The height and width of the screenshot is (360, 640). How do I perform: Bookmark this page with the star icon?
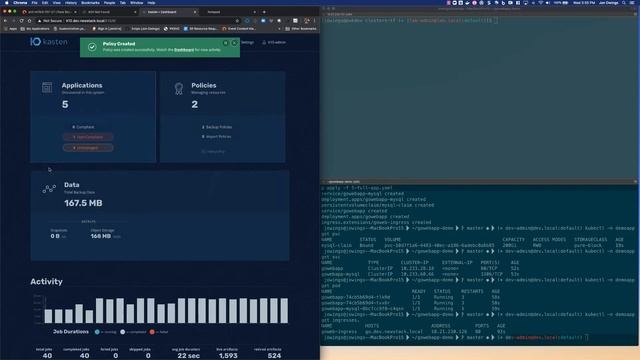point(237,20)
